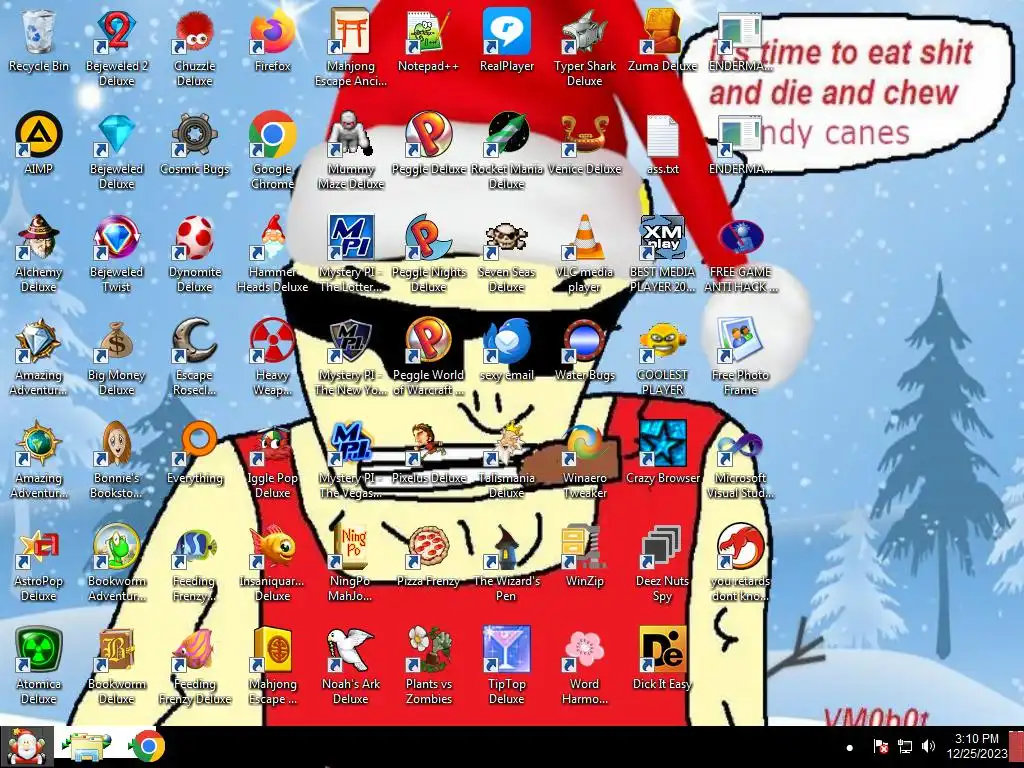Click the Heavy Weapon radiation icon
Image resolution: width=1024 pixels, height=768 pixels.
272,340
